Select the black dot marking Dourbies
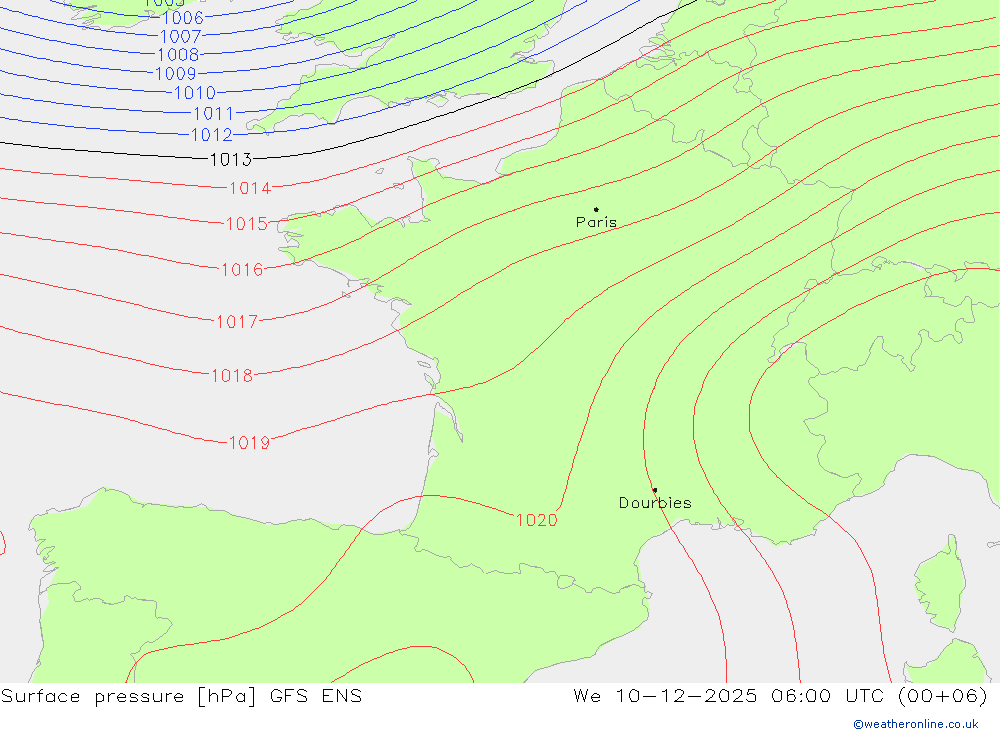Screen dimensions: 1000x733 pyautogui.click(x=655, y=490)
